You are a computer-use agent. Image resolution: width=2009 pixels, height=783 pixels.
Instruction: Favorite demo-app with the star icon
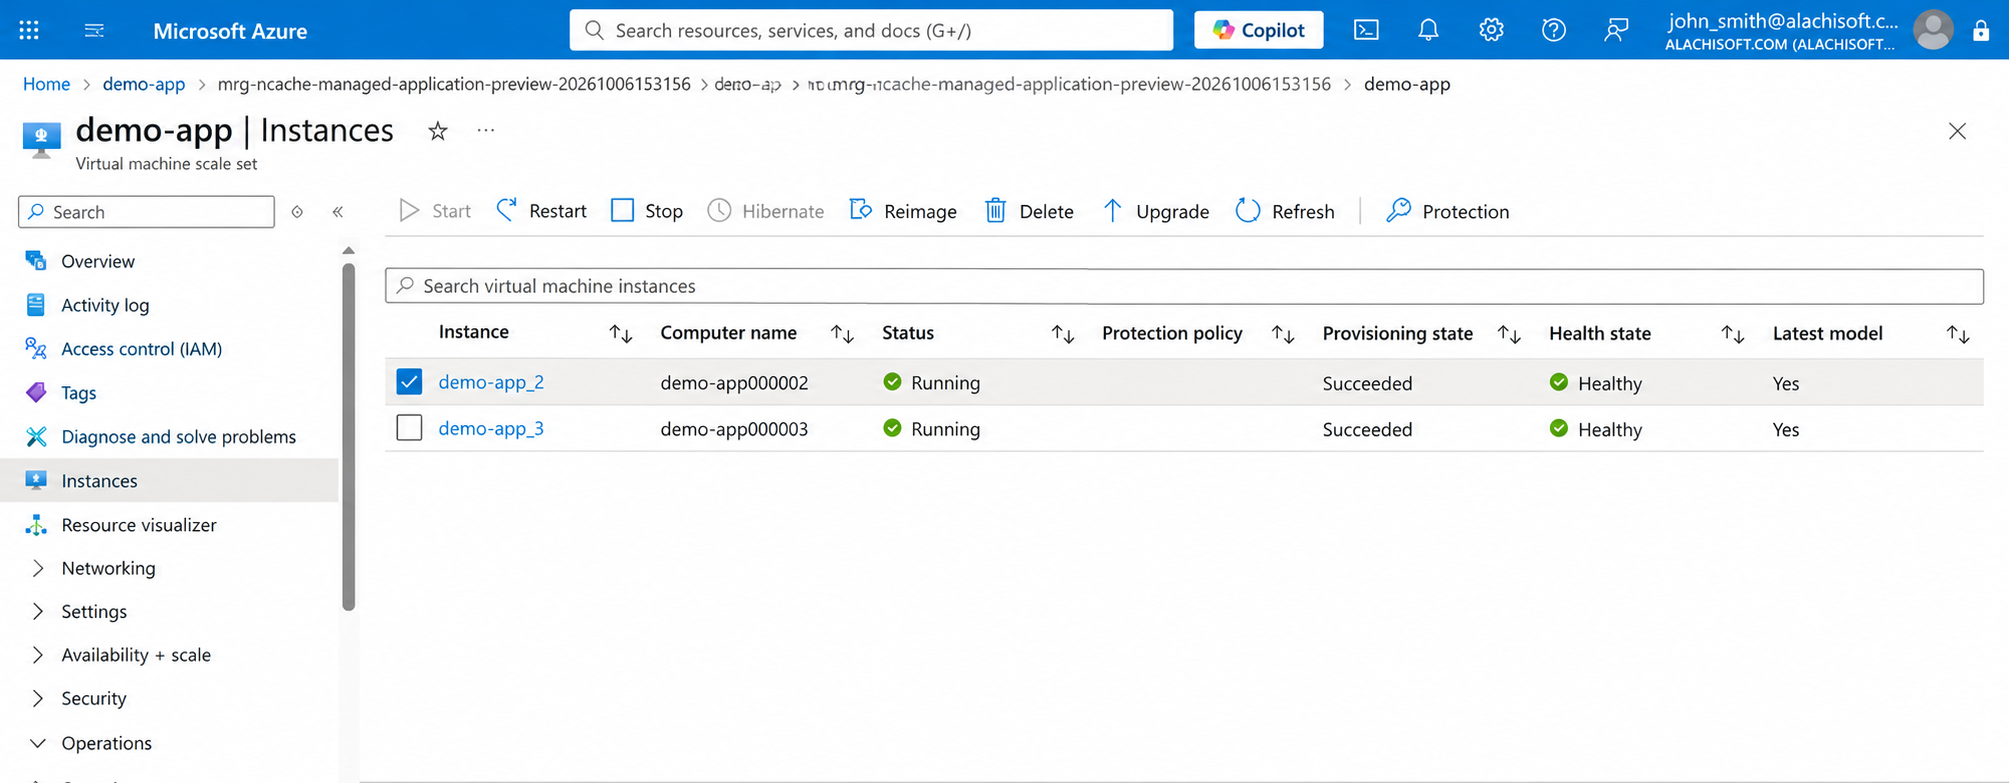pos(438,131)
